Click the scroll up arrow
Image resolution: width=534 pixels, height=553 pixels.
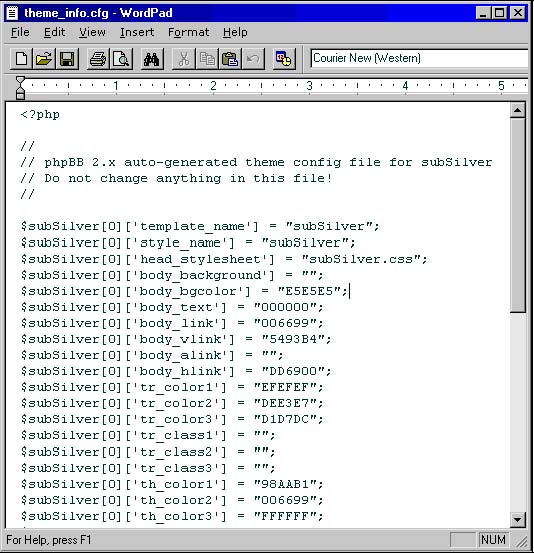click(x=517, y=111)
